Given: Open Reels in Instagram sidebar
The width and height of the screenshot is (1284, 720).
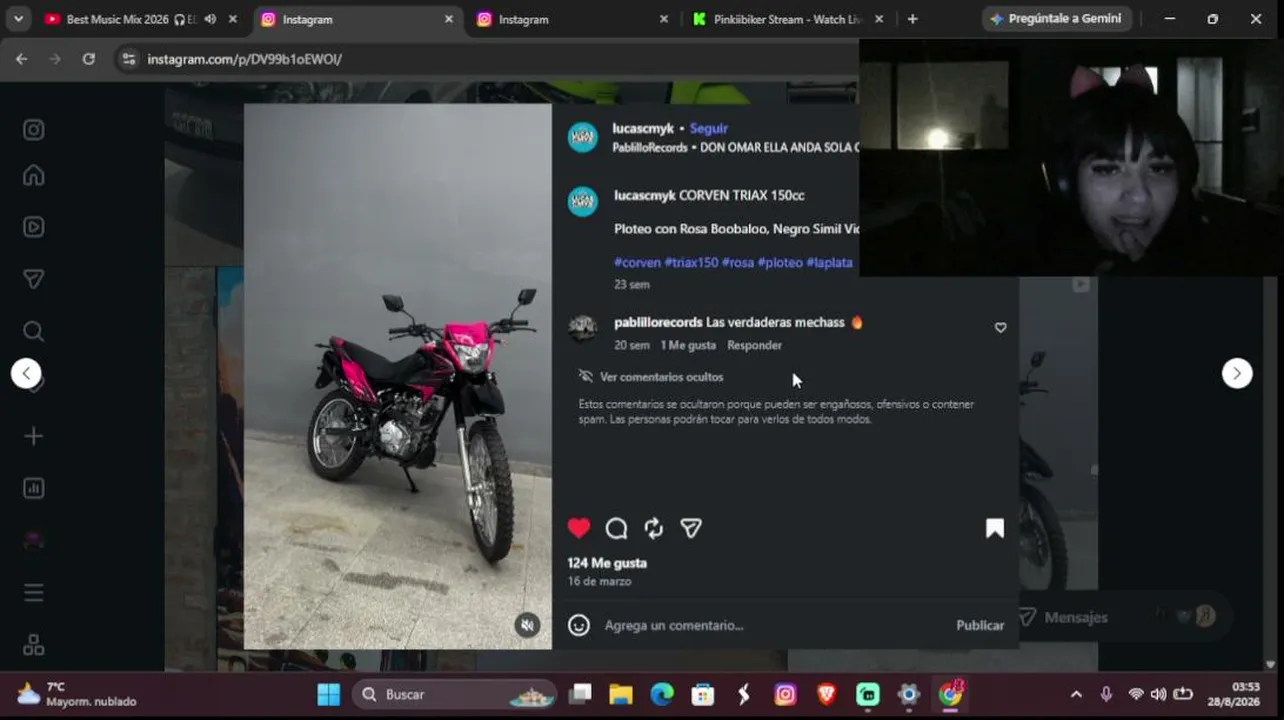Looking at the screenshot, I should [34, 227].
